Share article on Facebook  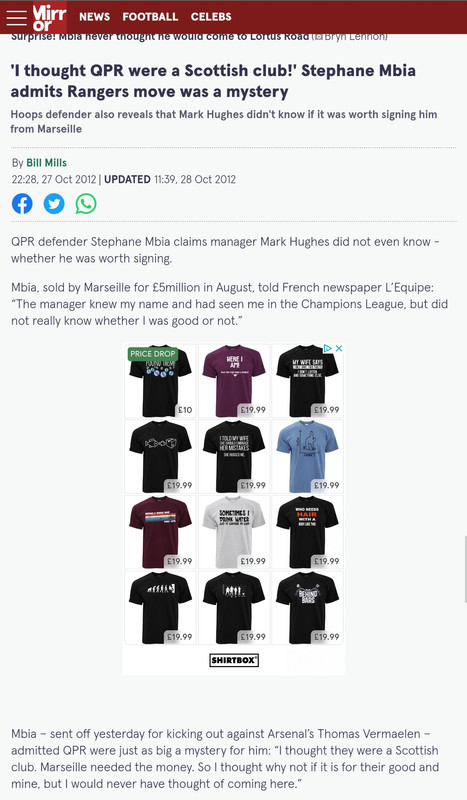[22, 204]
